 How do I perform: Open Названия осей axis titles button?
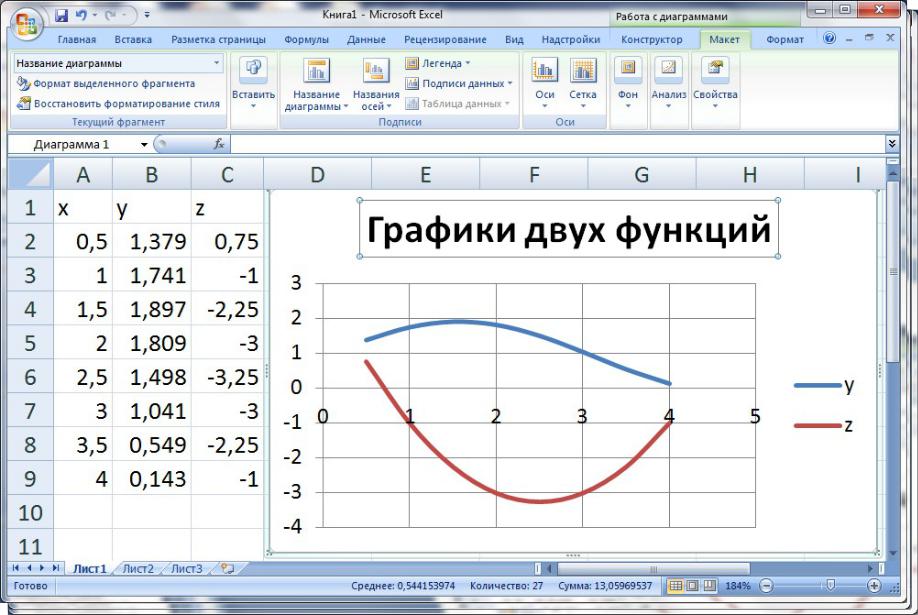click(x=376, y=84)
